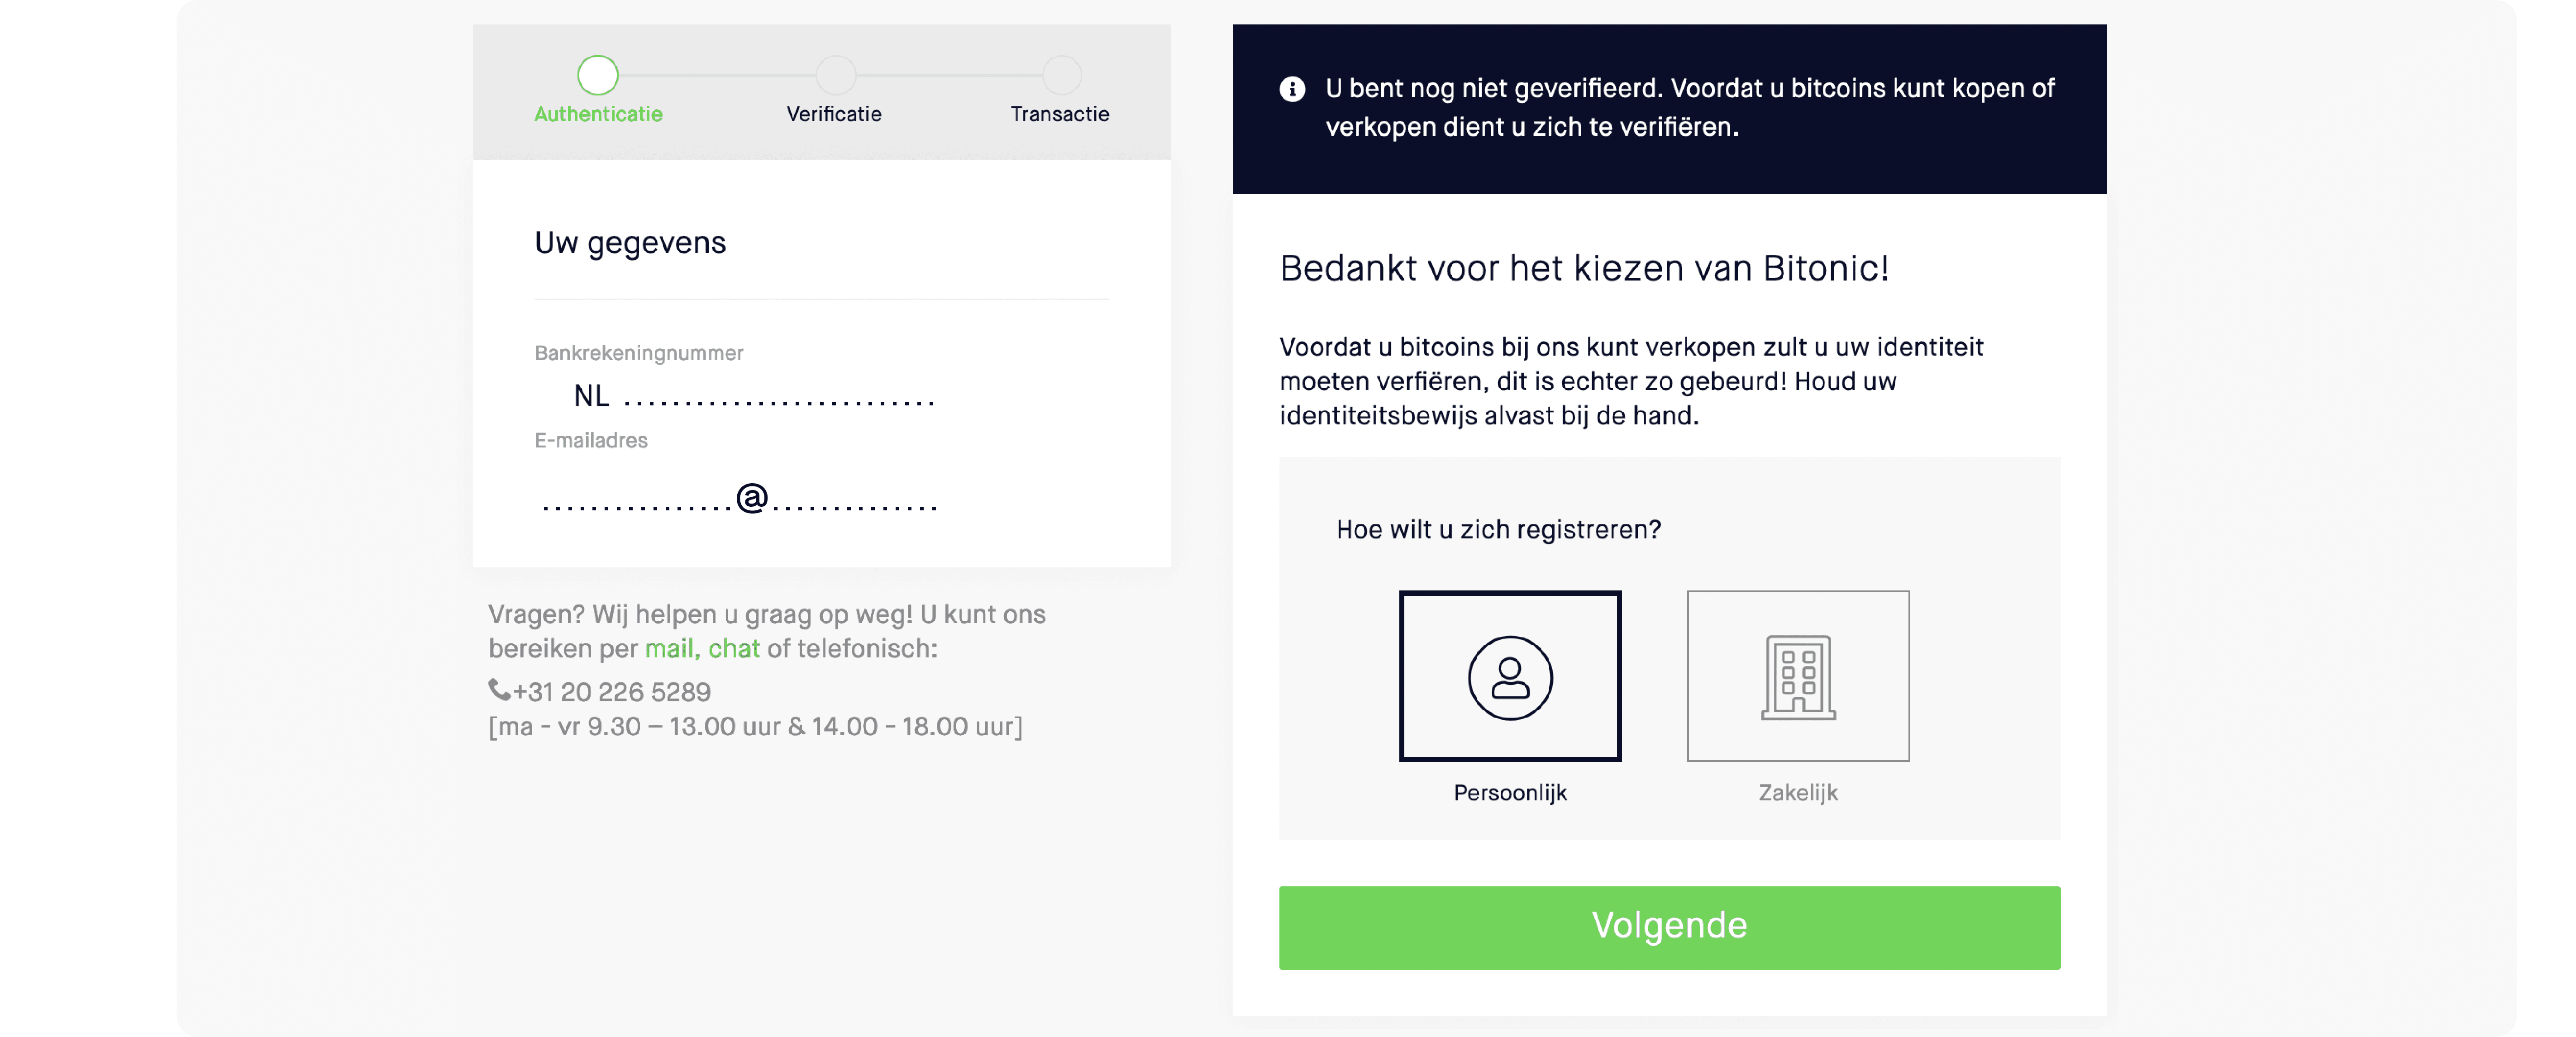The image size is (2576, 1037).
Task: Open the Verificatie step label
Action: [834, 114]
